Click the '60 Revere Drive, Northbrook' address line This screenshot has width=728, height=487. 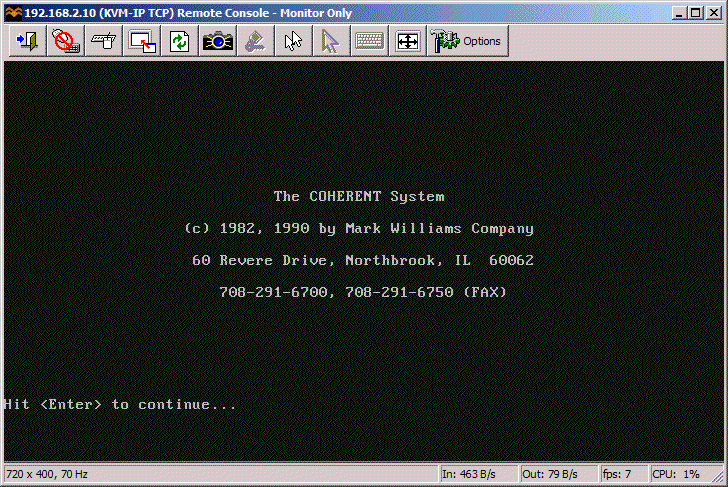coord(363,260)
